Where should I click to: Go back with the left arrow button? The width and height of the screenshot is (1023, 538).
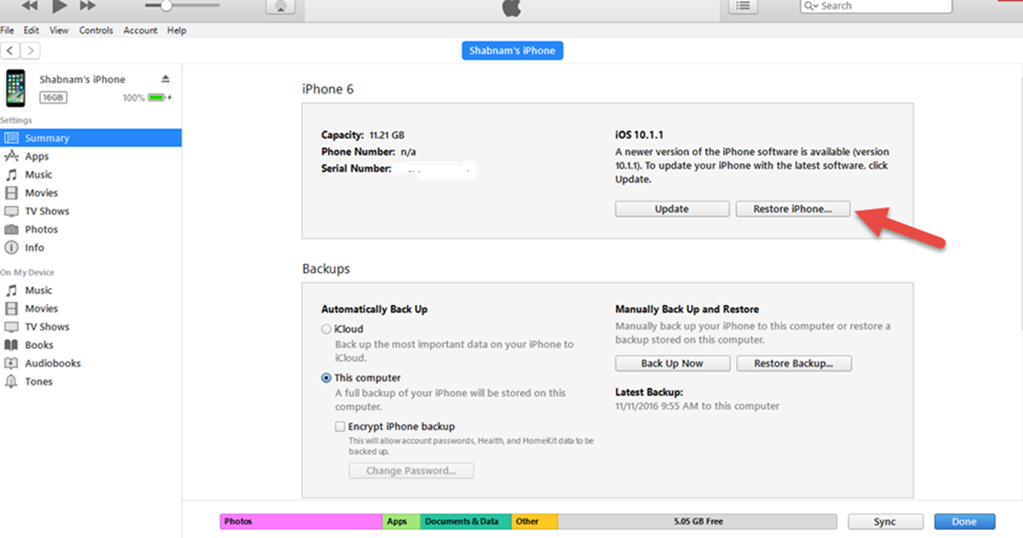coord(10,50)
